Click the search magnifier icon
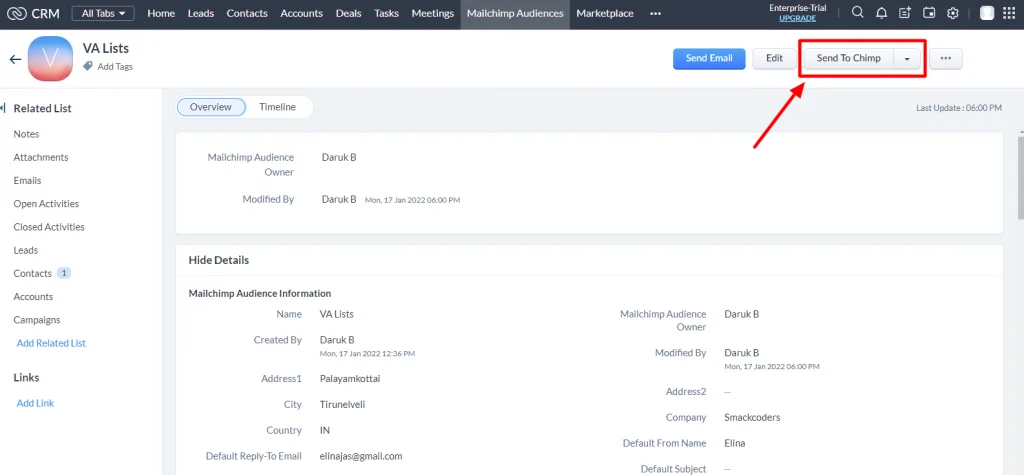 coord(858,14)
